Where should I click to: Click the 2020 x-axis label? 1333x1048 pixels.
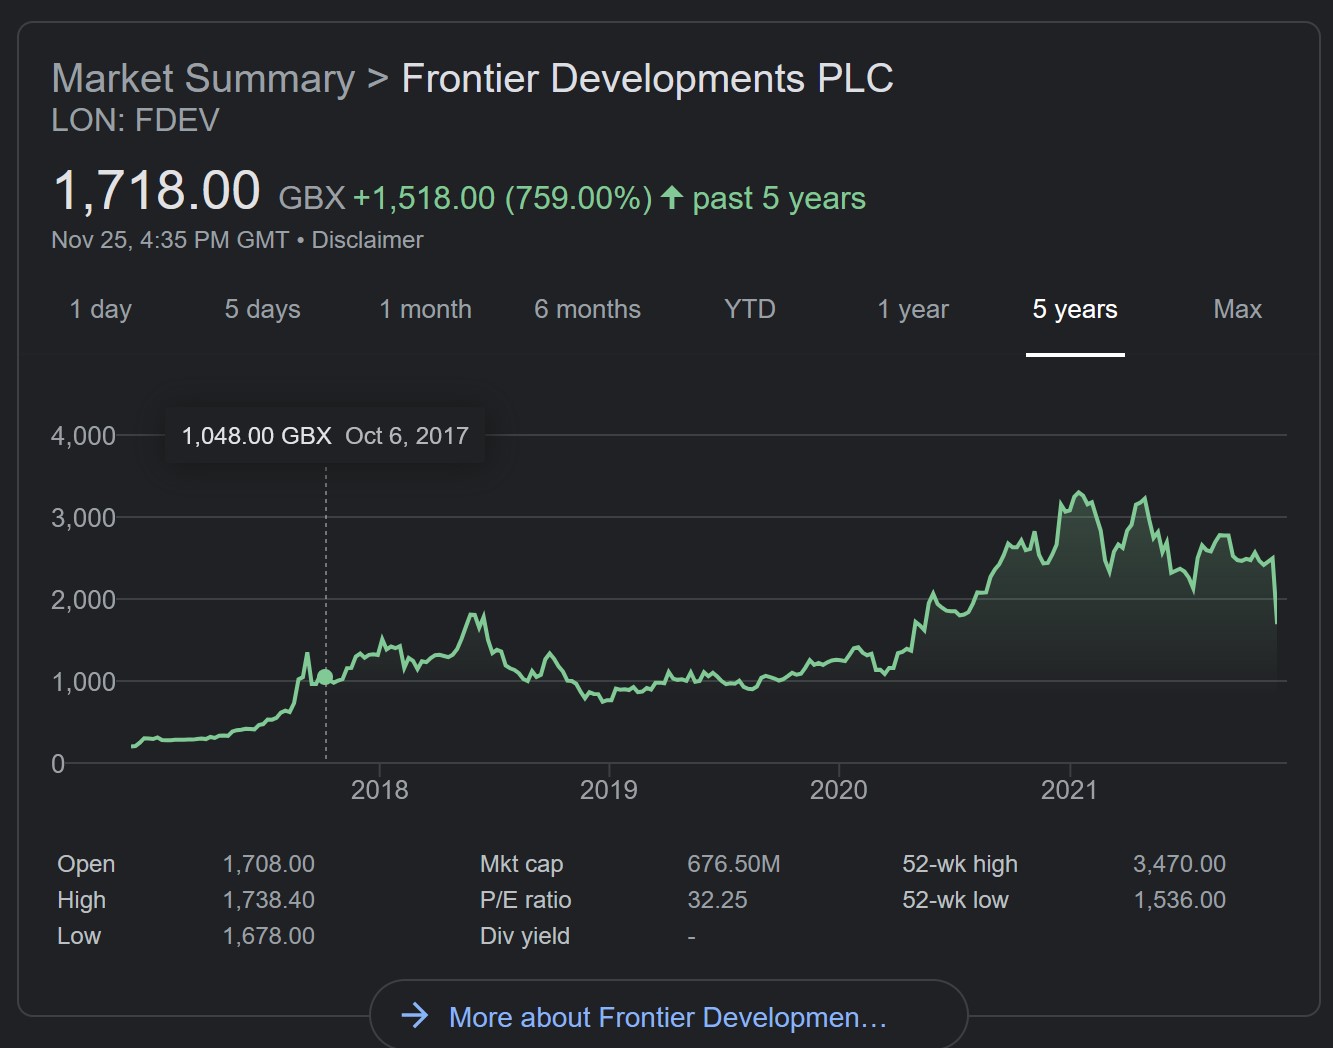point(839,790)
